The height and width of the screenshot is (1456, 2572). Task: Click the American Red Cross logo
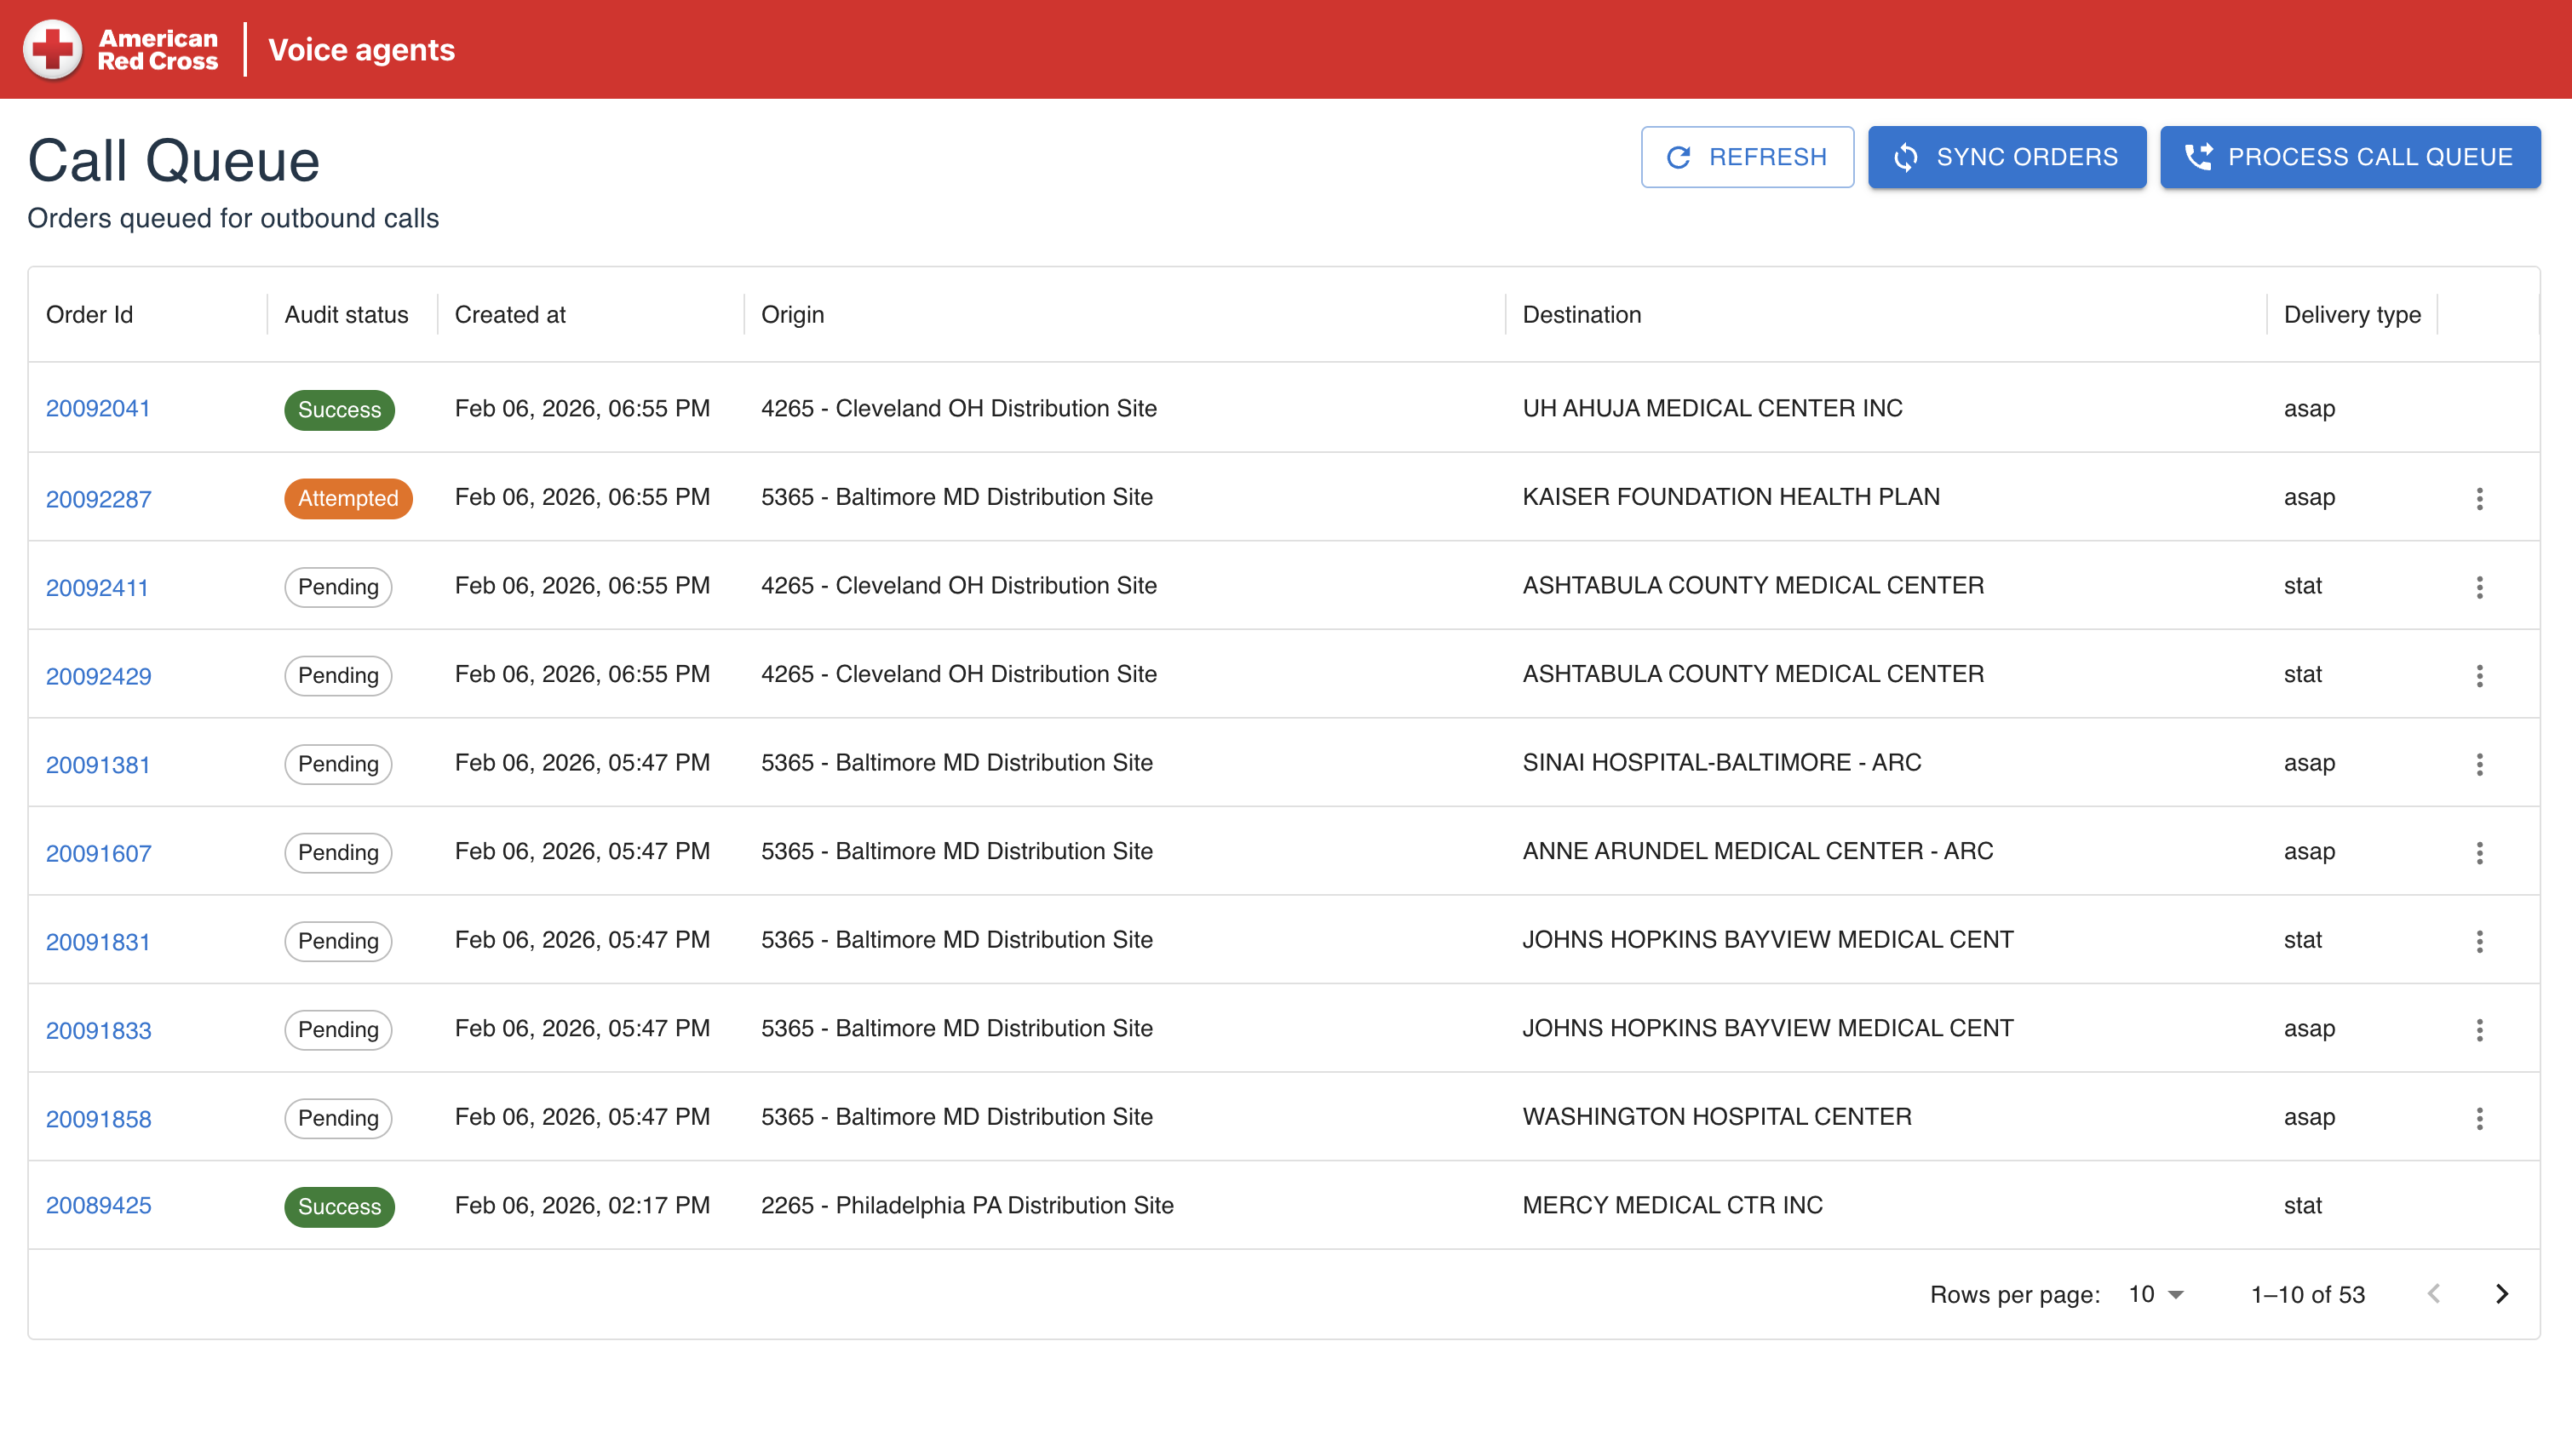click(121, 49)
